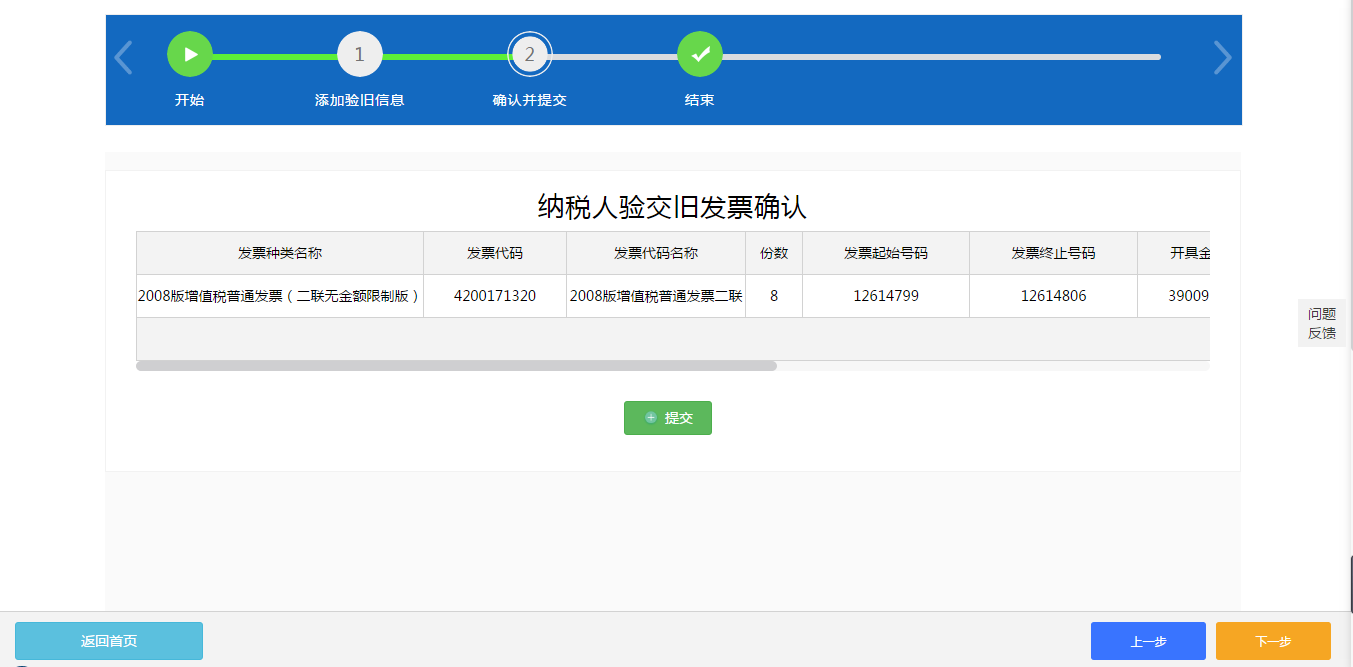The image size is (1353, 667).
Task: Select step 1 circle 添加验旧信息
Action: pyautogui.click(x=360, y=54)
